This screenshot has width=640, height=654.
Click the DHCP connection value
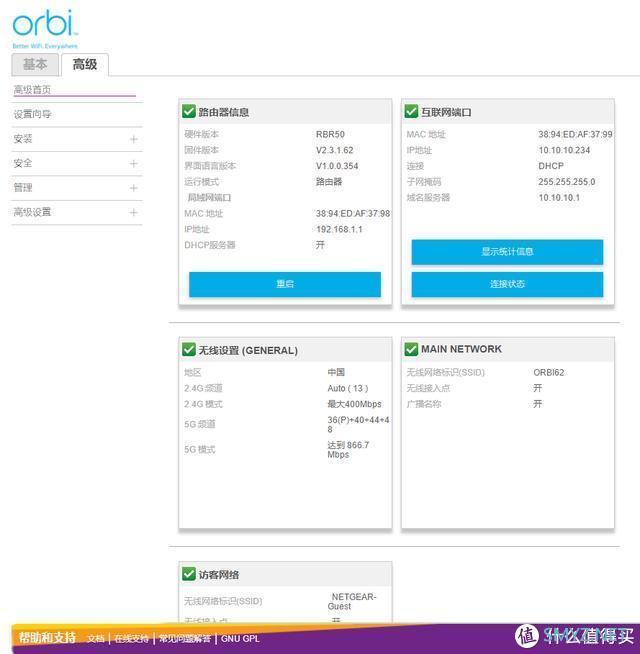551,166
